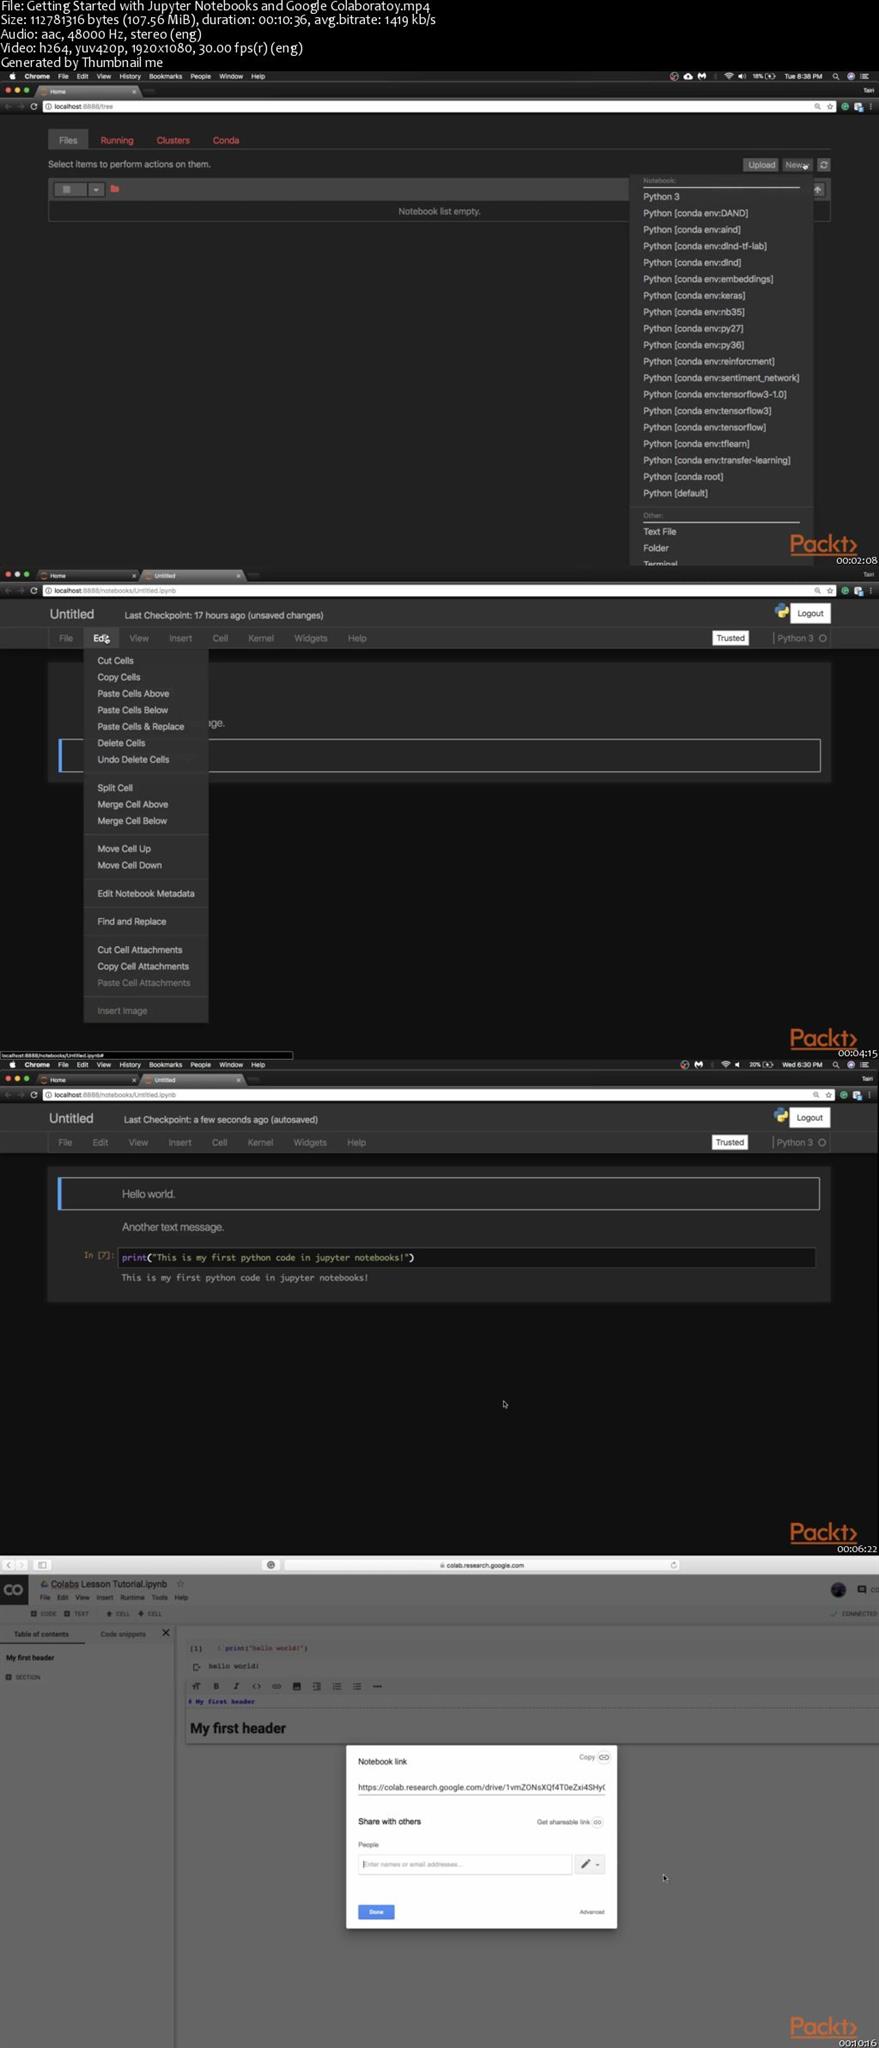Click My first header in table of contents
Image resolution: width=879 pixels, height=2048 pixels.
pyautogui.click(x=30, y=1658)
